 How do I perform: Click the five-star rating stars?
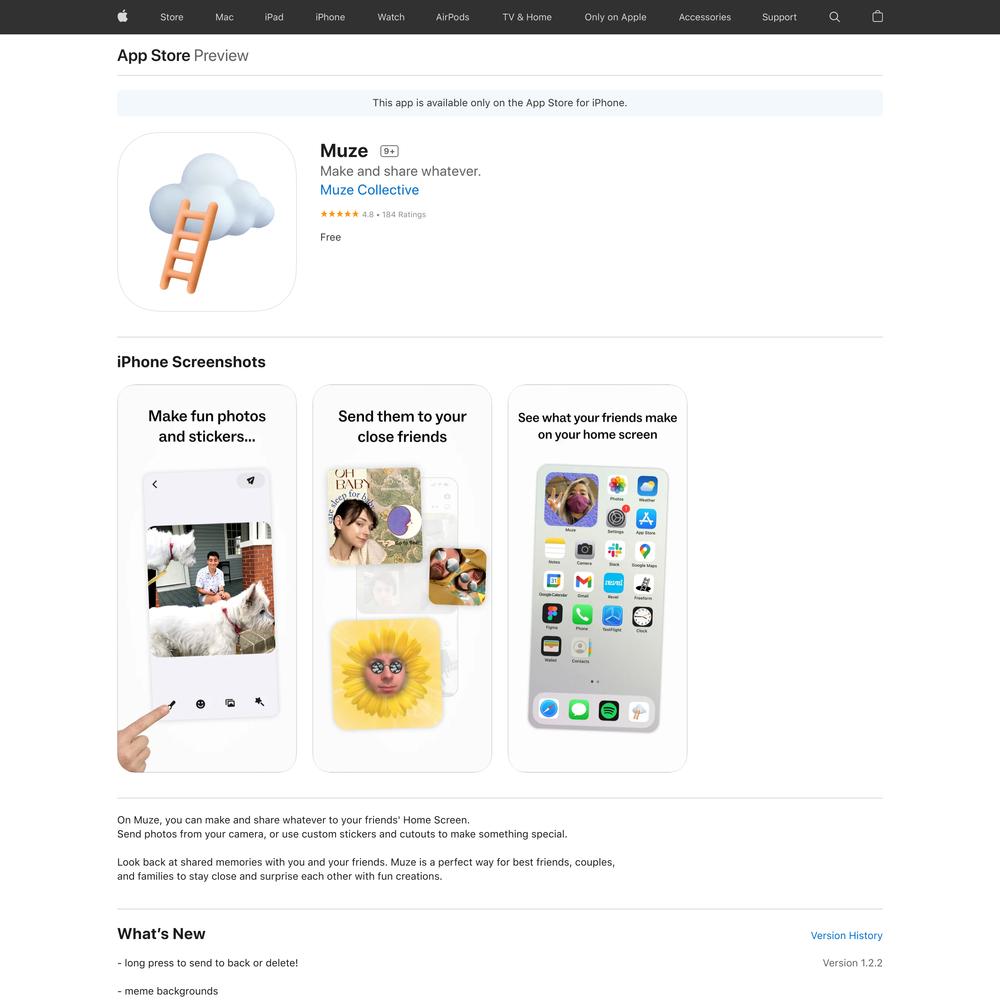point(339,214)
